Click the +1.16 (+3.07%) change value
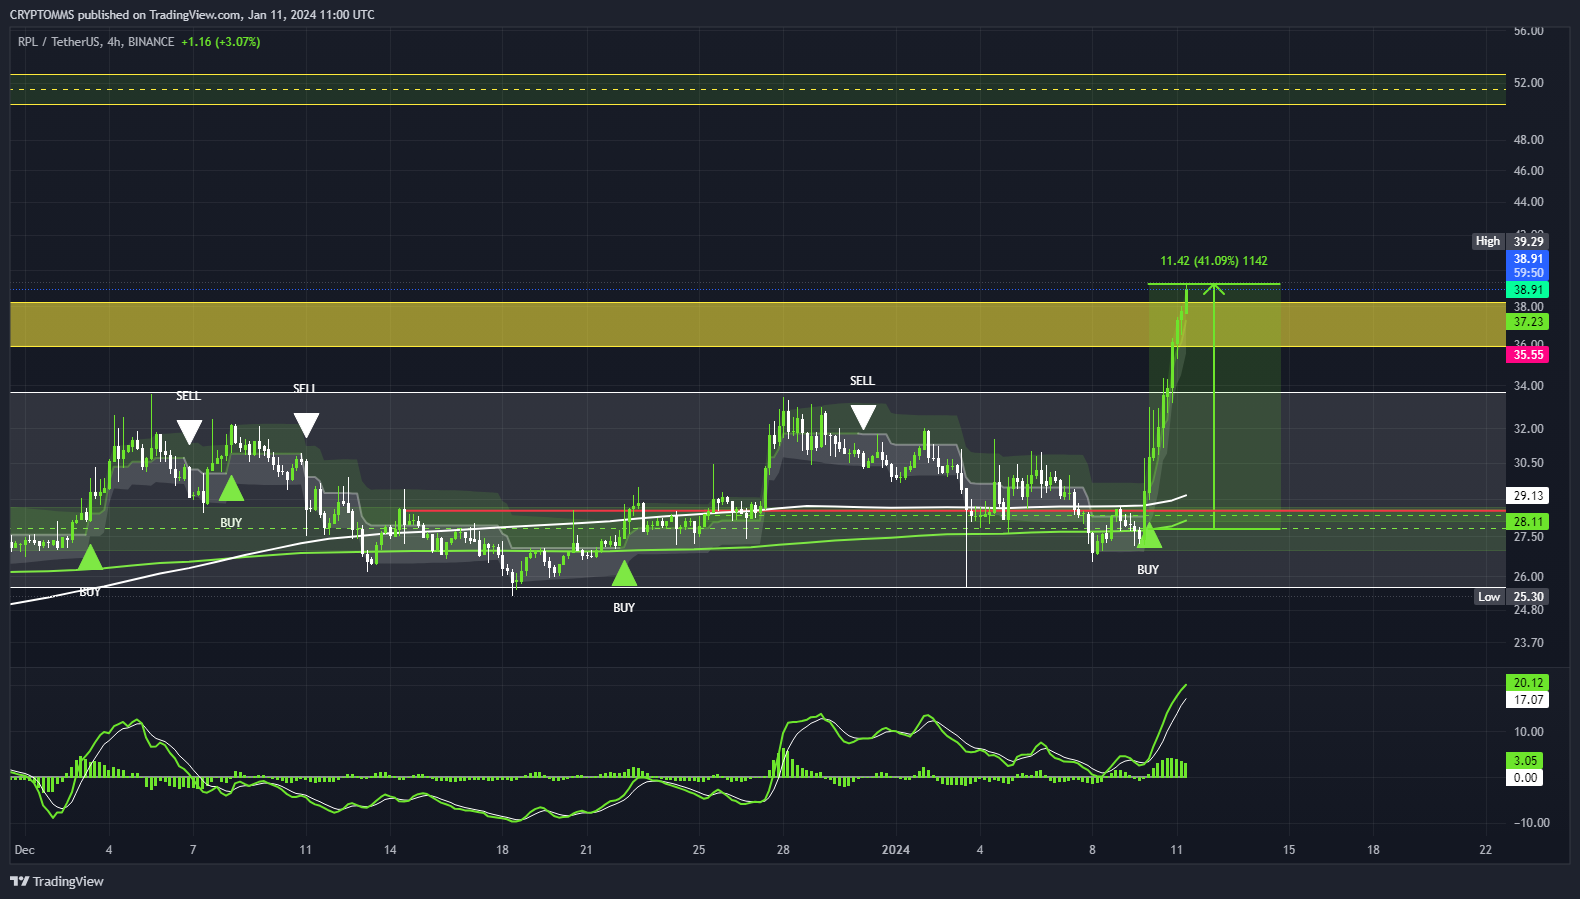This screenshot has height=899, width=1580. tap(220, 42)
